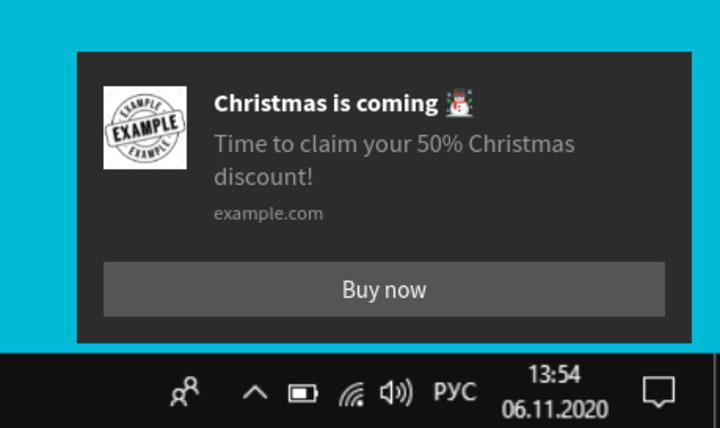Click the Show desktop strip at taskbar edge
This screenshot has height=428, width=720.
[x=717, y=391]
